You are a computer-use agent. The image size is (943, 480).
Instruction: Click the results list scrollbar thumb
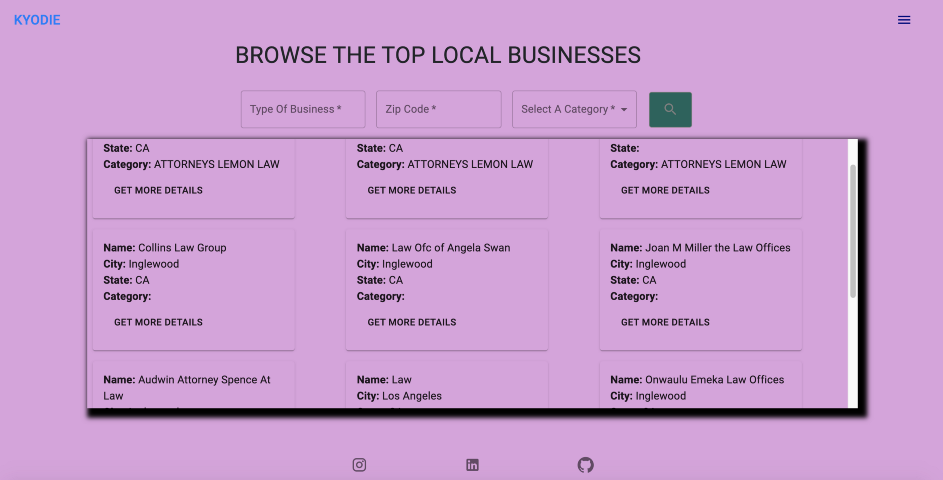click(x=852, y=230)
